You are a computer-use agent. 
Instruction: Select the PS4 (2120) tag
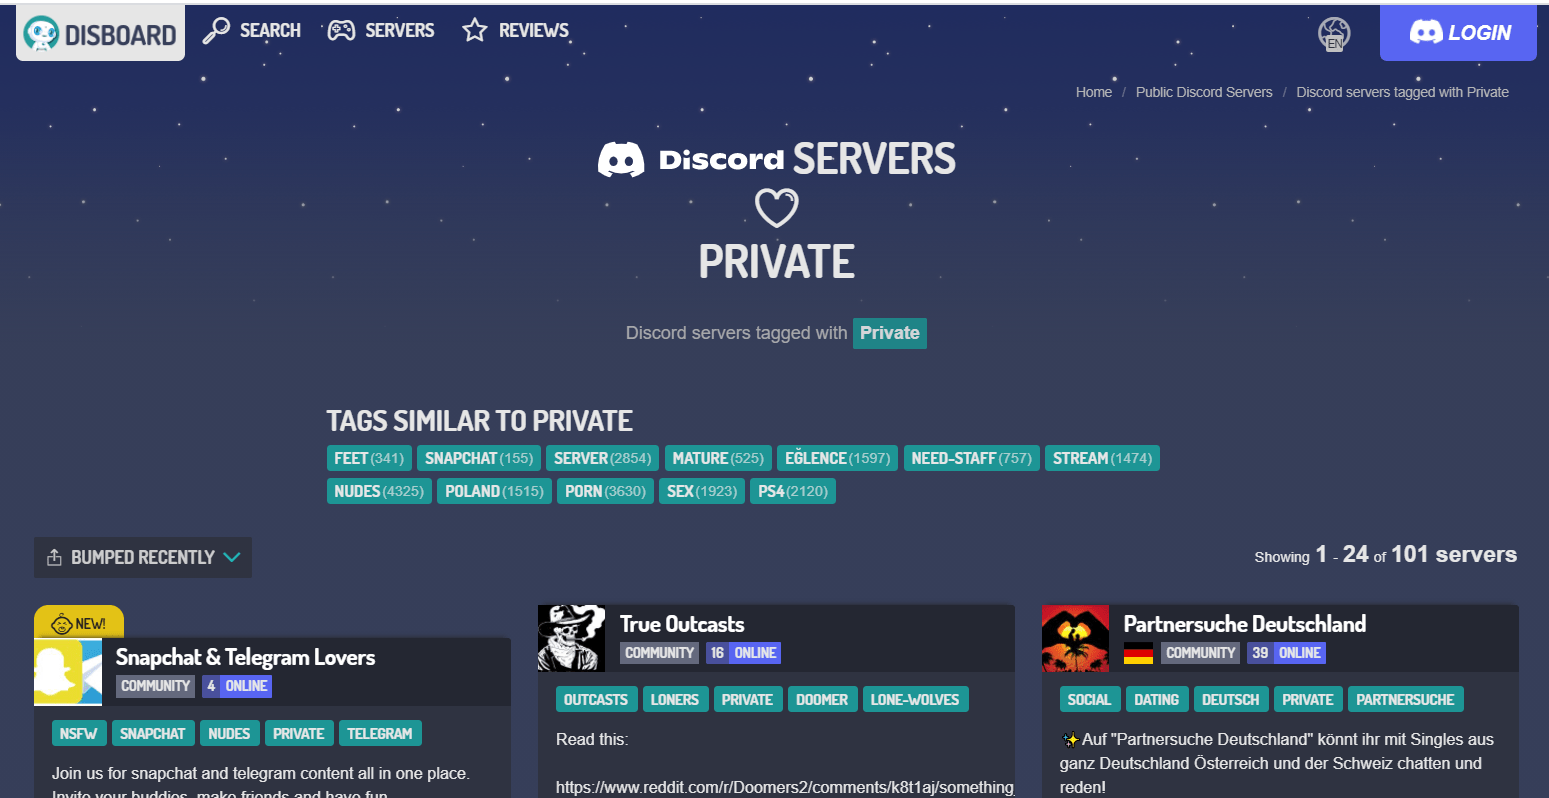793,491
